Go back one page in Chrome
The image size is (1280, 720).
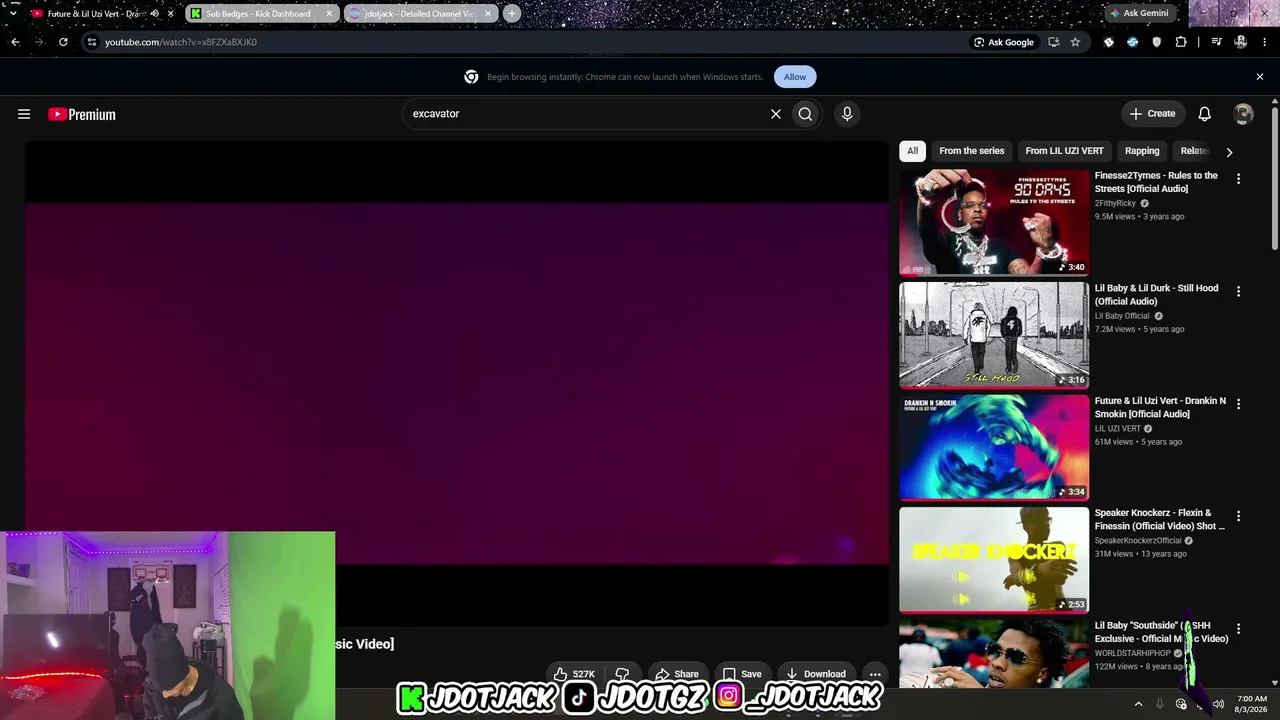pyautogui.click(x=15, y=42)
